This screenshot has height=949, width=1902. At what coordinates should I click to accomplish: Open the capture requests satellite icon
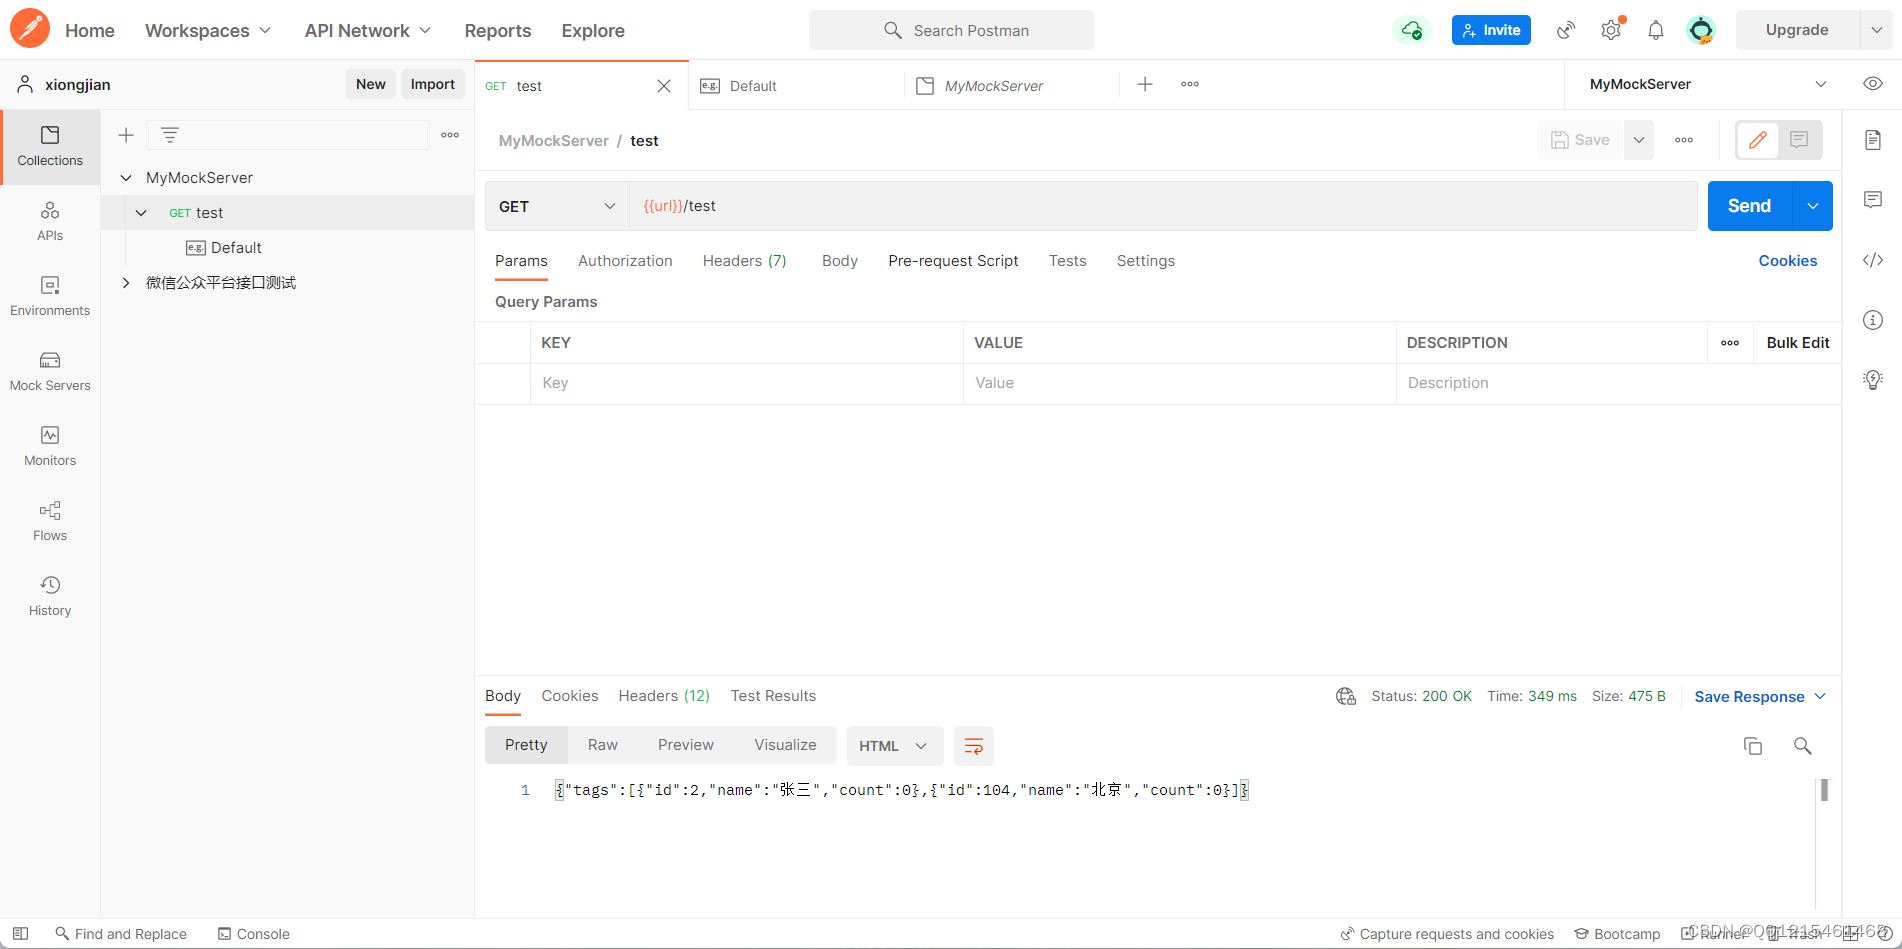tap(1566, 30)
